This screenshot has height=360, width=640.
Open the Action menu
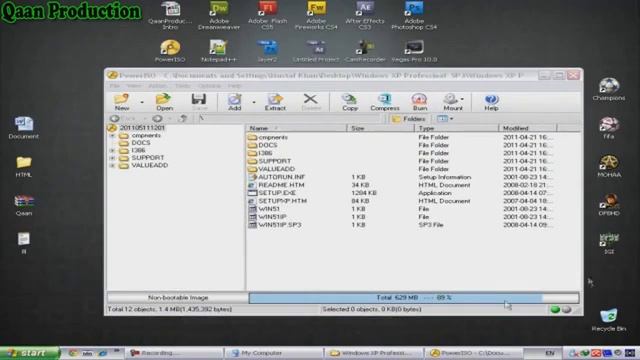[x=158, y=86]
